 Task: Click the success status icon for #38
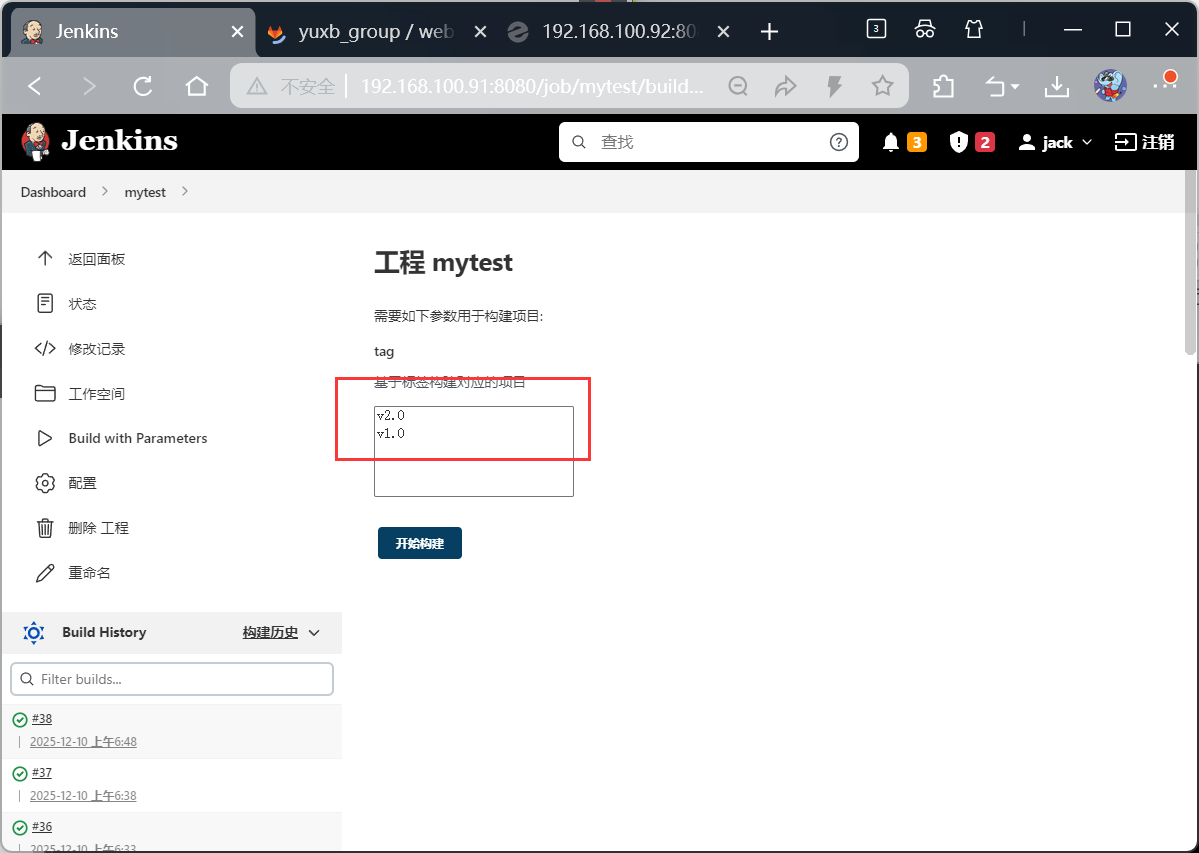[20, 719]
